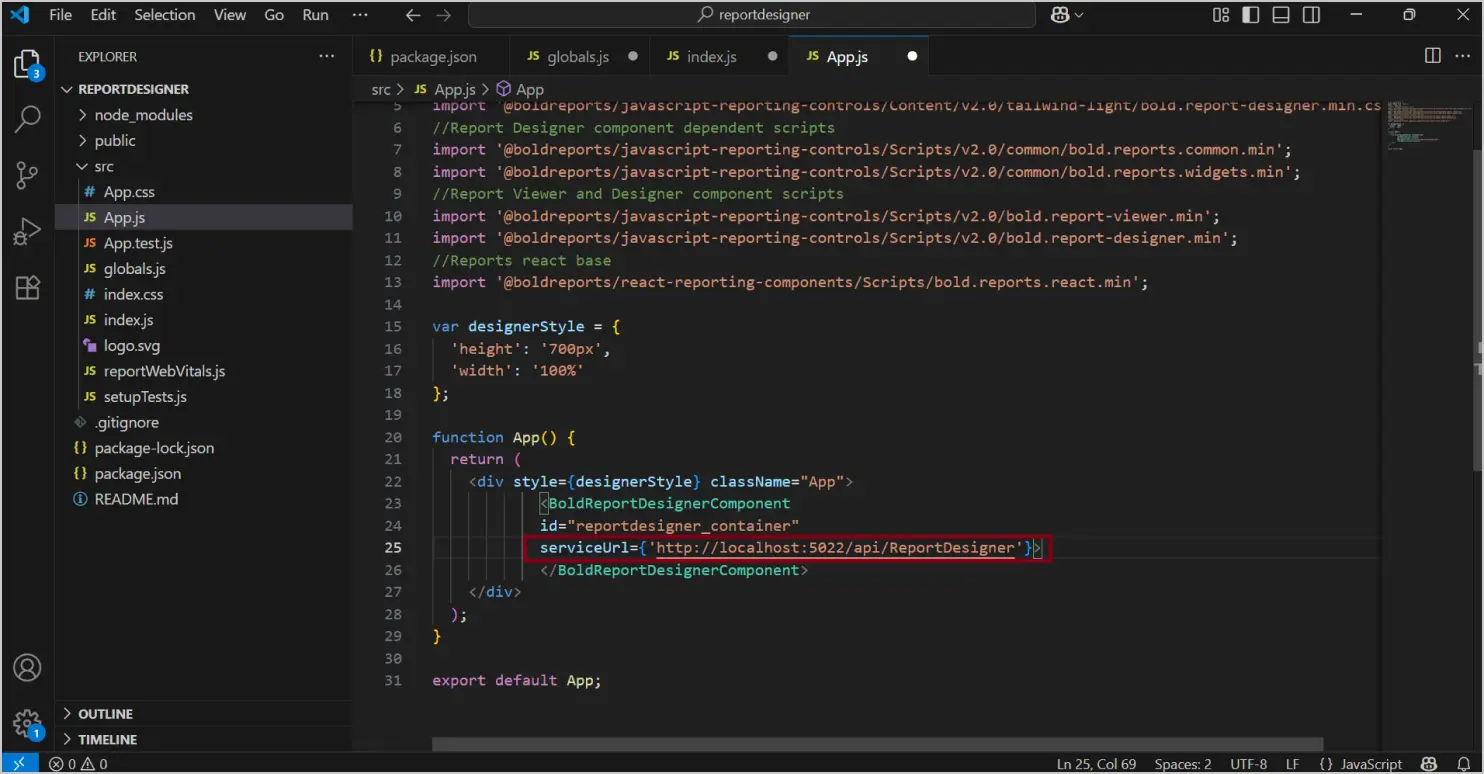Toggle the Secondary Side Bar
This screenshot has width=1484, height=774.
pyautogui.click(x=1312, y=14)
